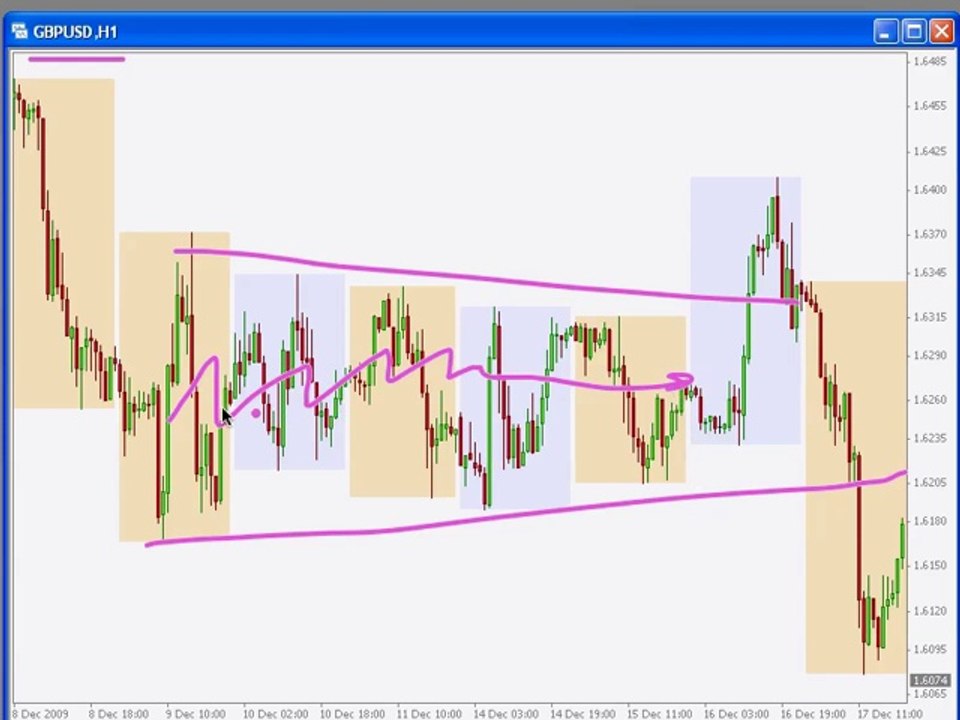Select the 1.6455 price label
The image size is (960, 720).
click(929, 106)
